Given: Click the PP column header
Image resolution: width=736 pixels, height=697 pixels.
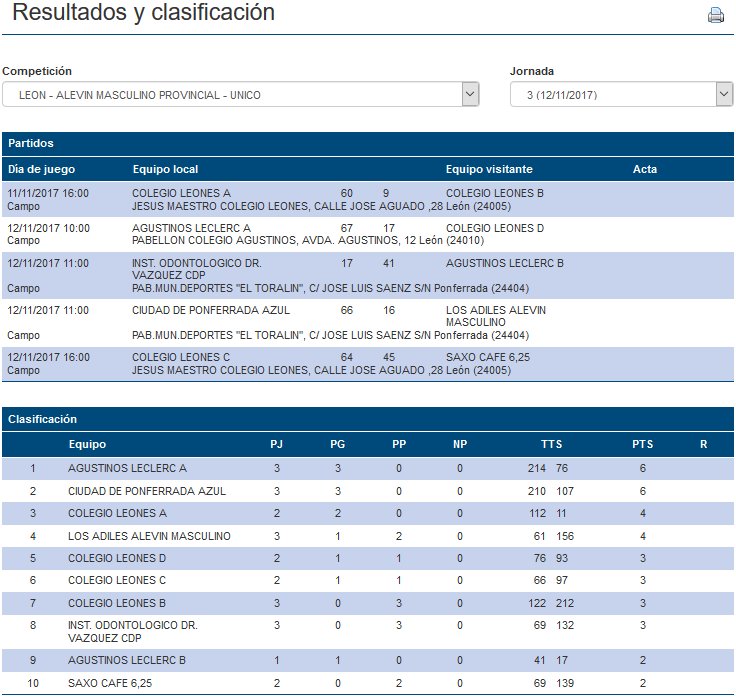Looking at the screenshot, I should coord(399,444).
